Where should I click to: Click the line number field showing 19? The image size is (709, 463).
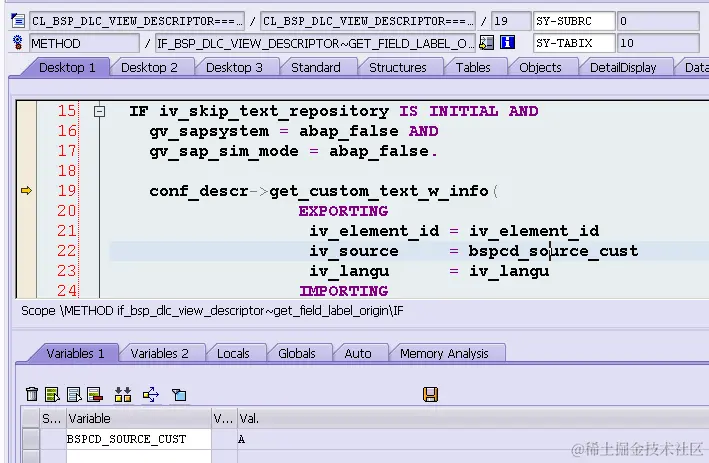tap(511, 21)
